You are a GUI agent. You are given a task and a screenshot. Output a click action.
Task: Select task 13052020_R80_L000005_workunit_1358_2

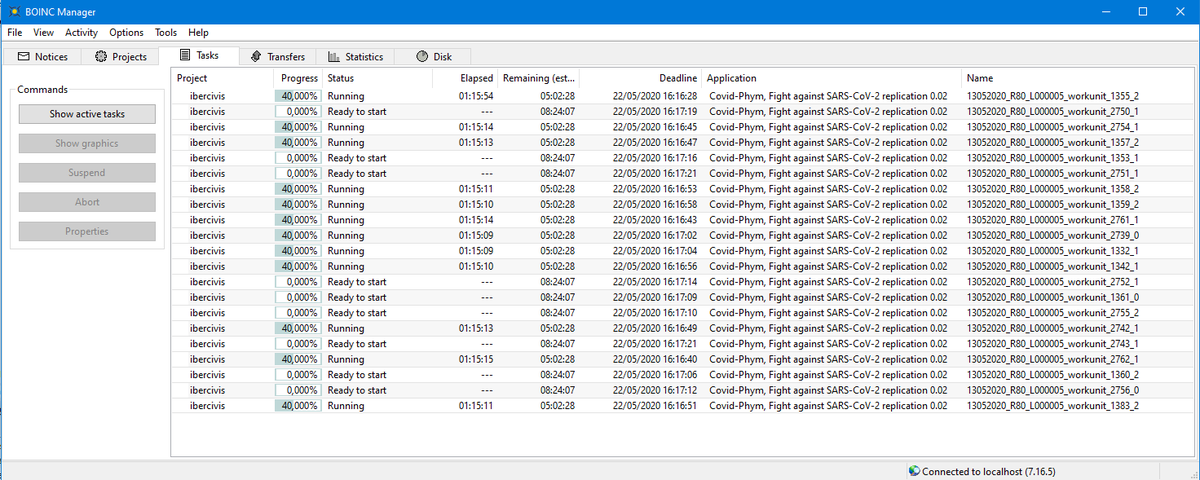coord(683,189)
